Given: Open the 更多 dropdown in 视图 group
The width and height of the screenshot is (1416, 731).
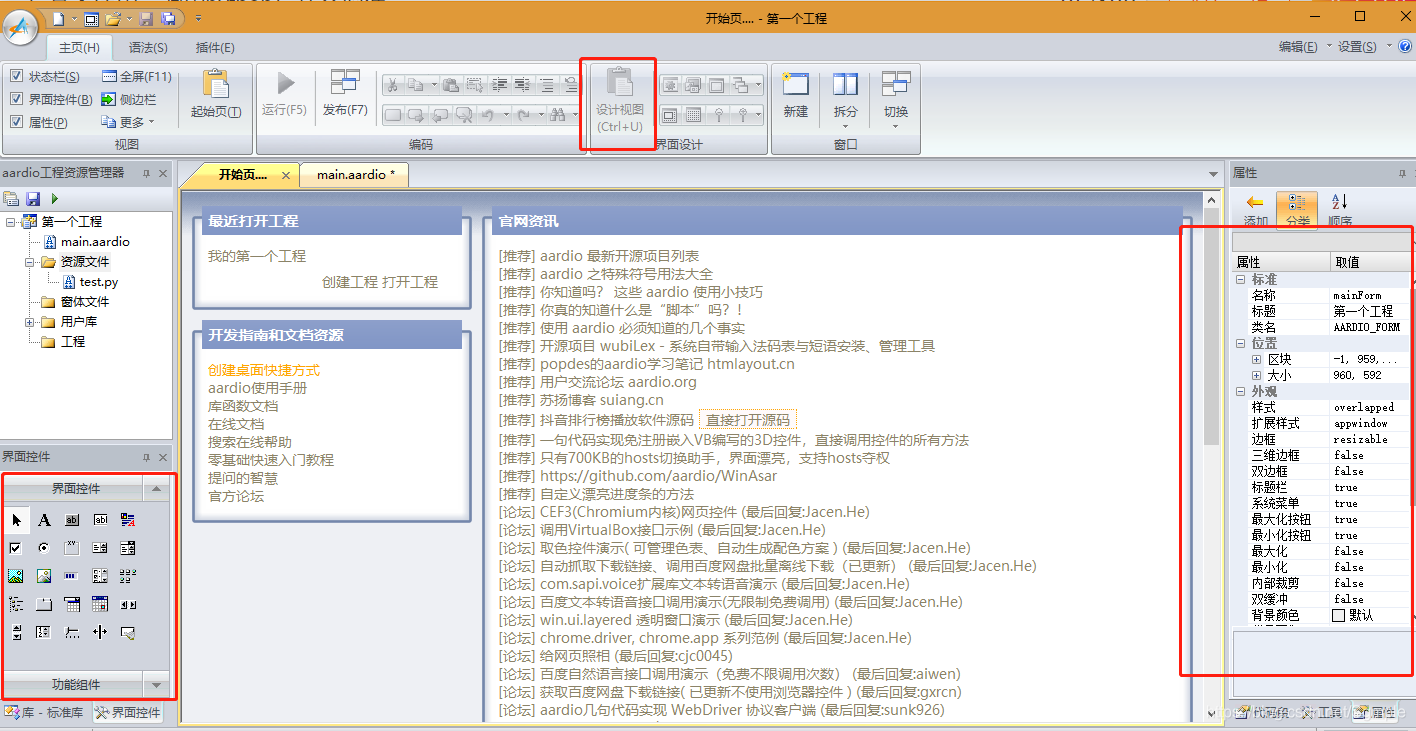Looking at the screenshot, I should pos(129,123).
